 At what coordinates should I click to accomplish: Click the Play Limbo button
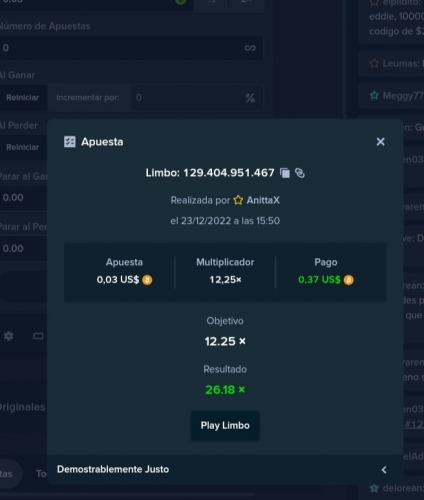(x=225, y=425)
